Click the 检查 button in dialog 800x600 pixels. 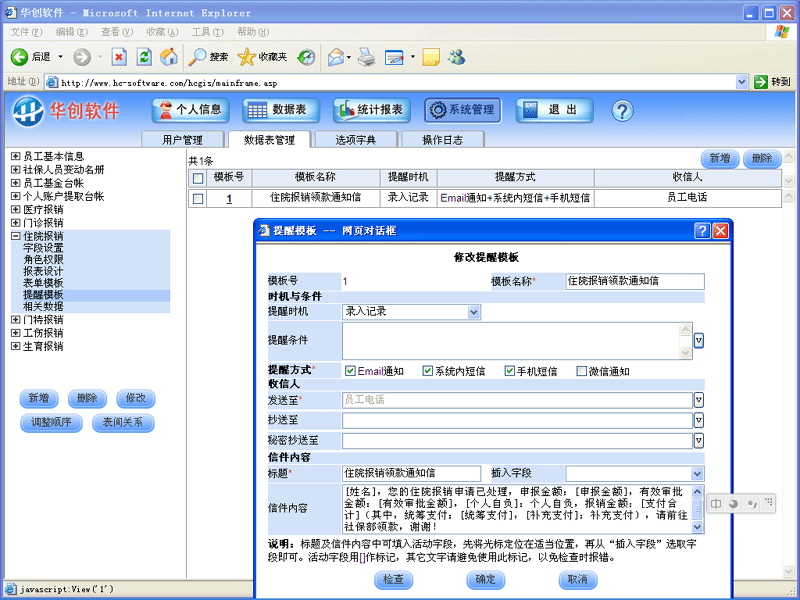tap(393, 580)
